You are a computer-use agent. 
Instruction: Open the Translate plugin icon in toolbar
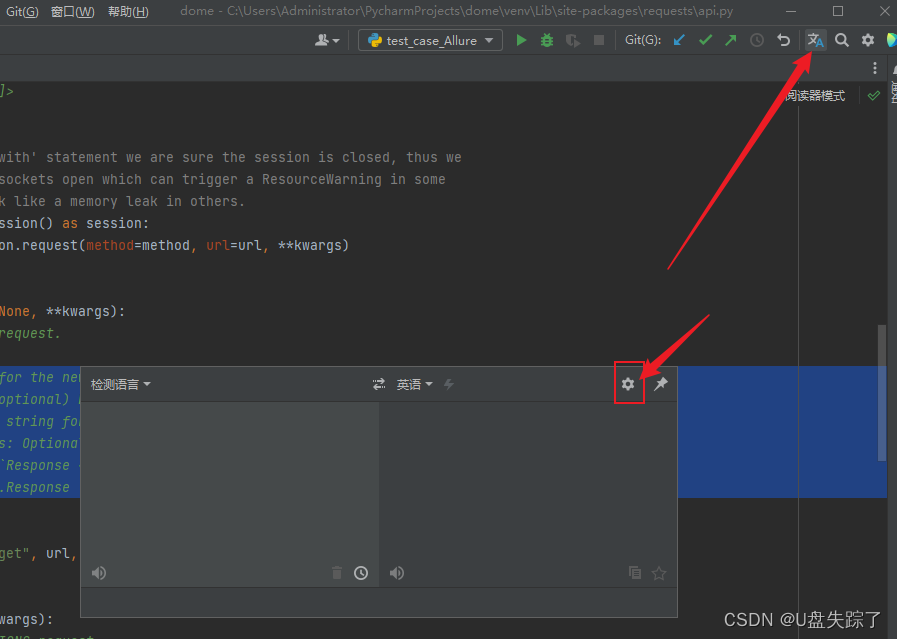[x=815, y=40]
